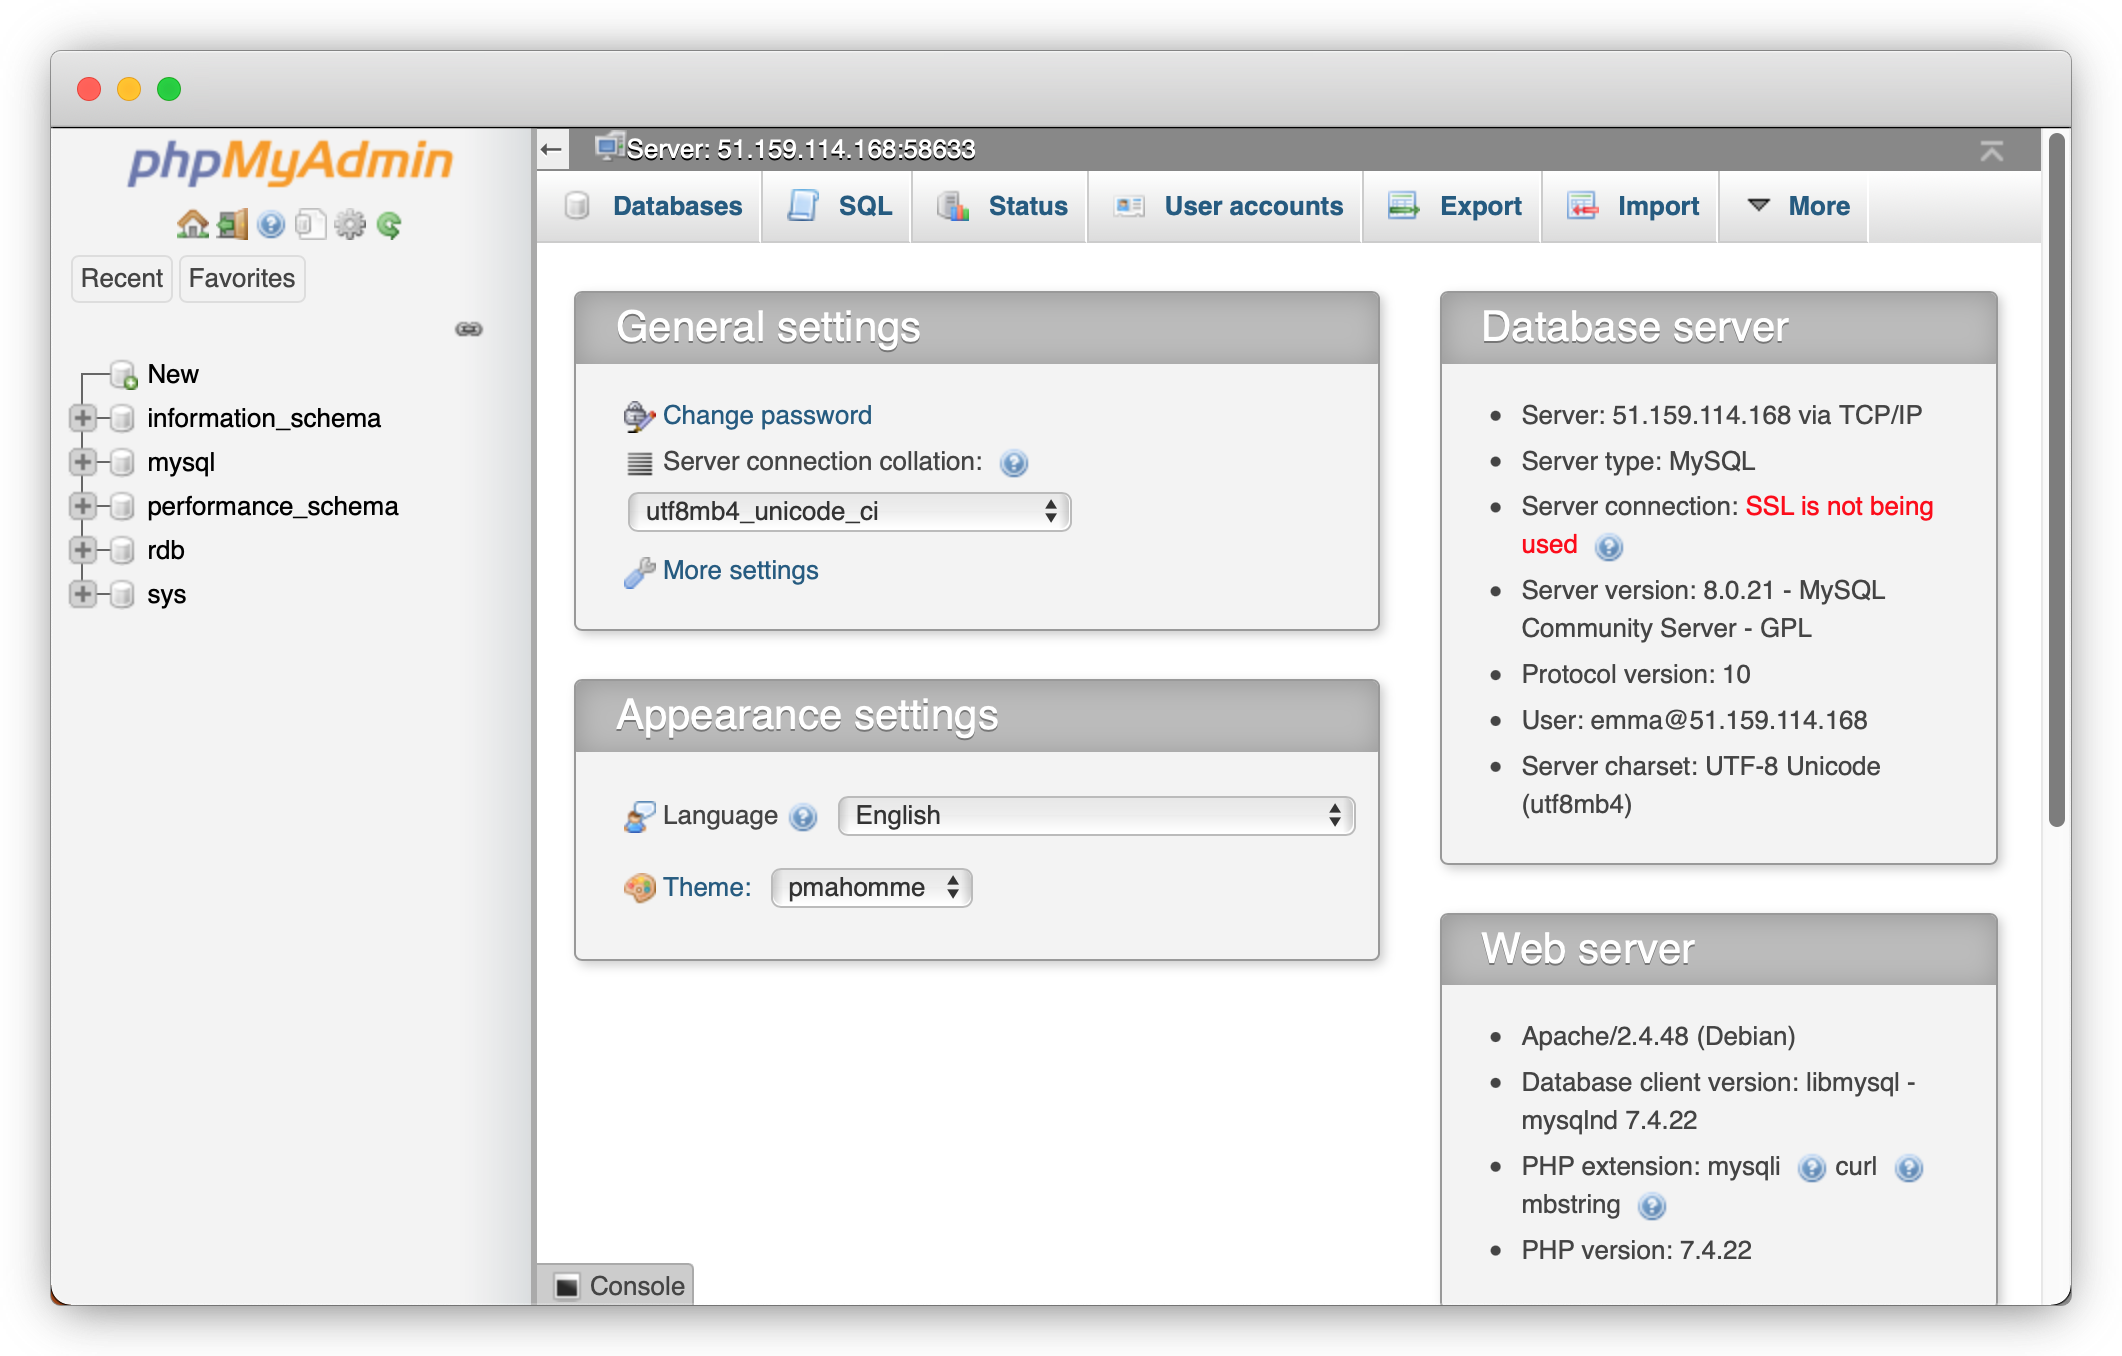The height and width of the screenshot is (1356, 2122).
Task: Expand the mysql database tree node
Action: [83, 462]
